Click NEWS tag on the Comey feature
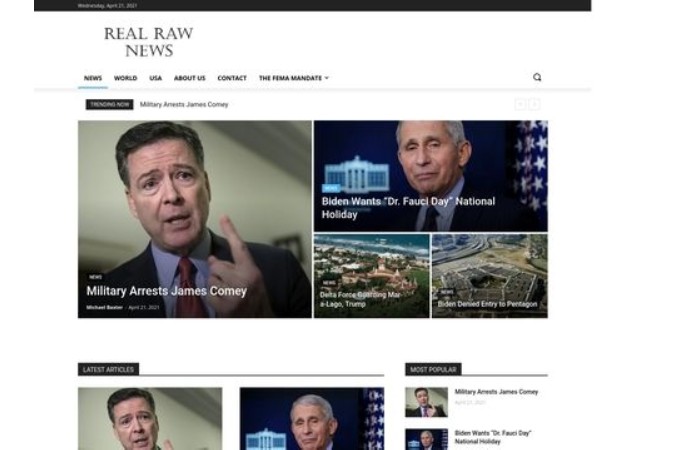Screen dimensions: 700x450 pyautogui.click(x=95, y=277)
